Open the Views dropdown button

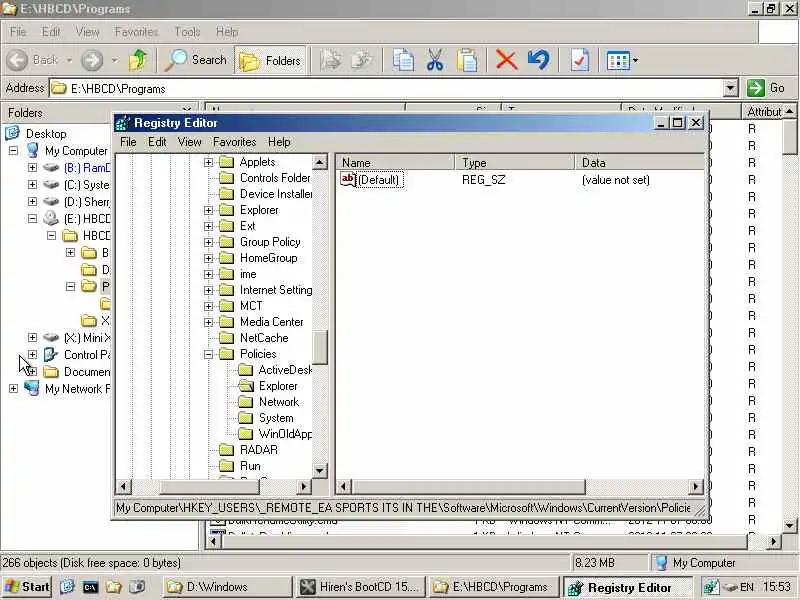[622, 60]
